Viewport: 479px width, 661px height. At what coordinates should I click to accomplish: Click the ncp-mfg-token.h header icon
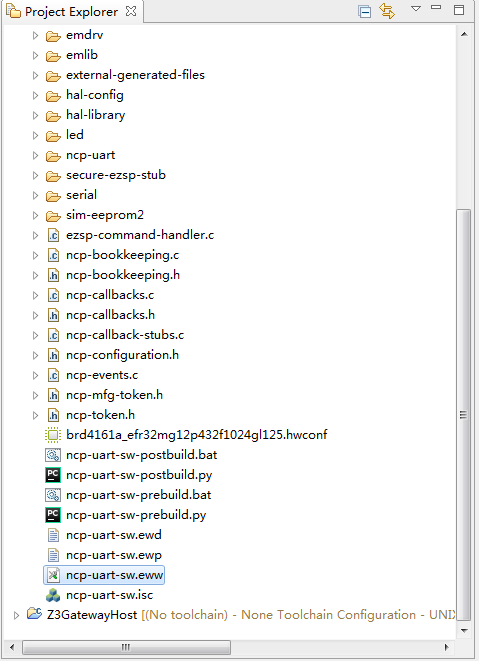pos(53,395)
